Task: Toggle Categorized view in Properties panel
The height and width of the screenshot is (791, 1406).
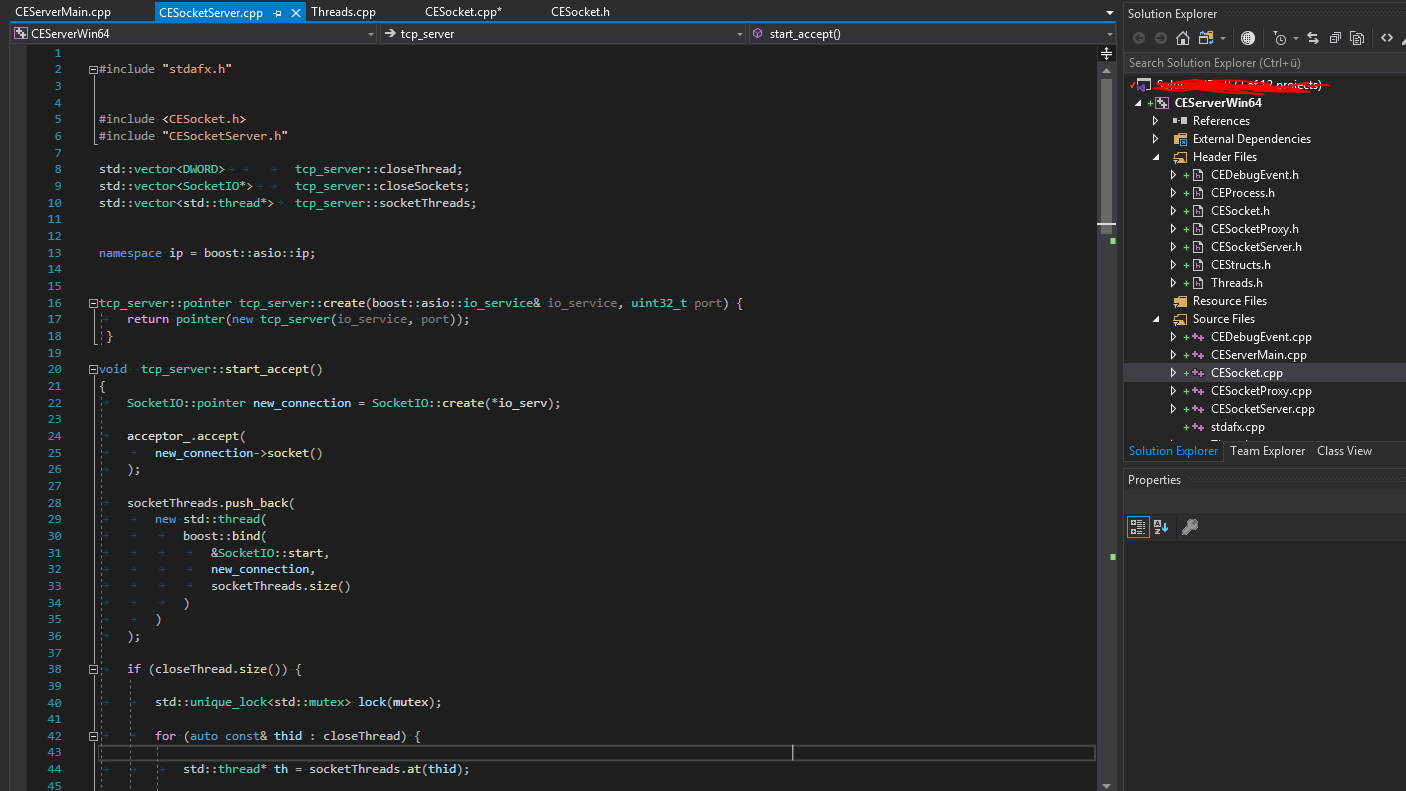Action: tap(1138, 527)
